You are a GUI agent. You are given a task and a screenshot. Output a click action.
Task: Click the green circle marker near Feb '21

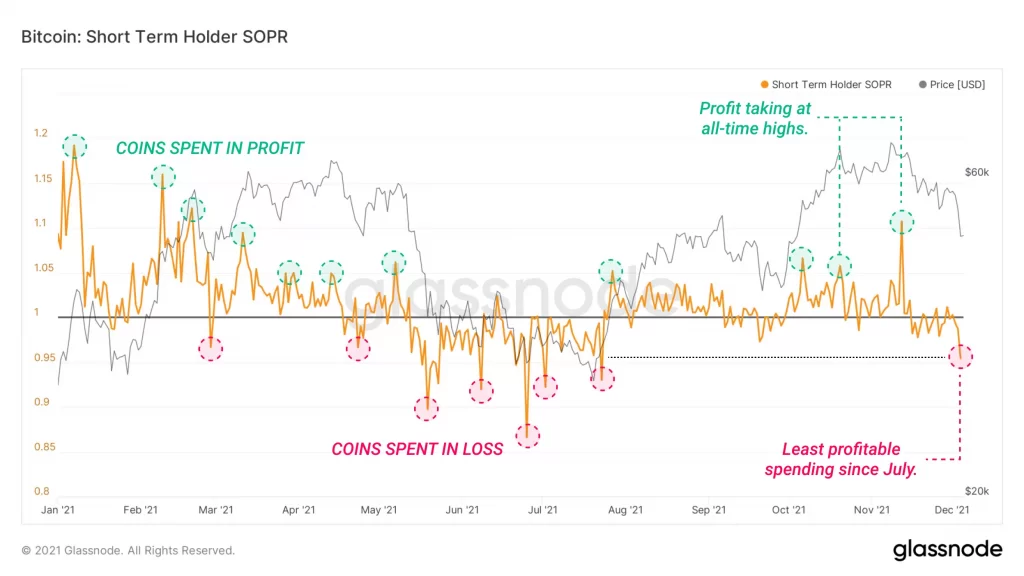163,176
